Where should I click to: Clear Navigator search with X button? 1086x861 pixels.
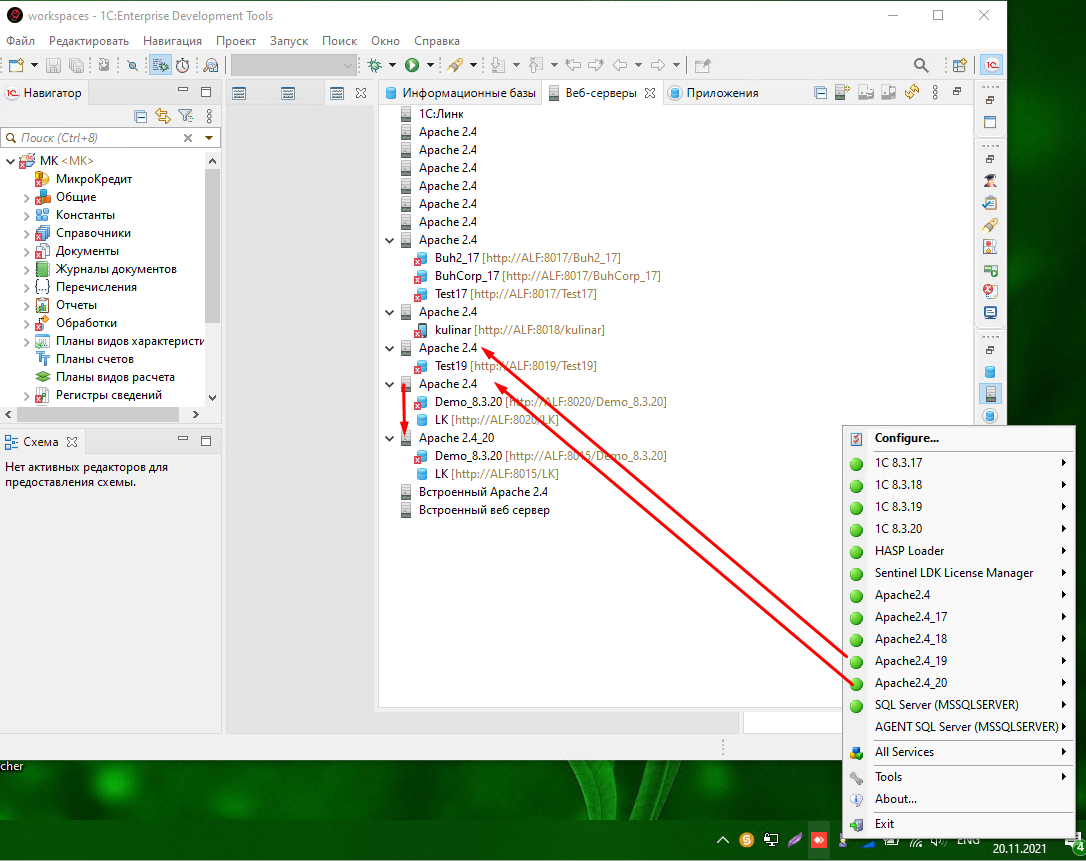(188, 138)
